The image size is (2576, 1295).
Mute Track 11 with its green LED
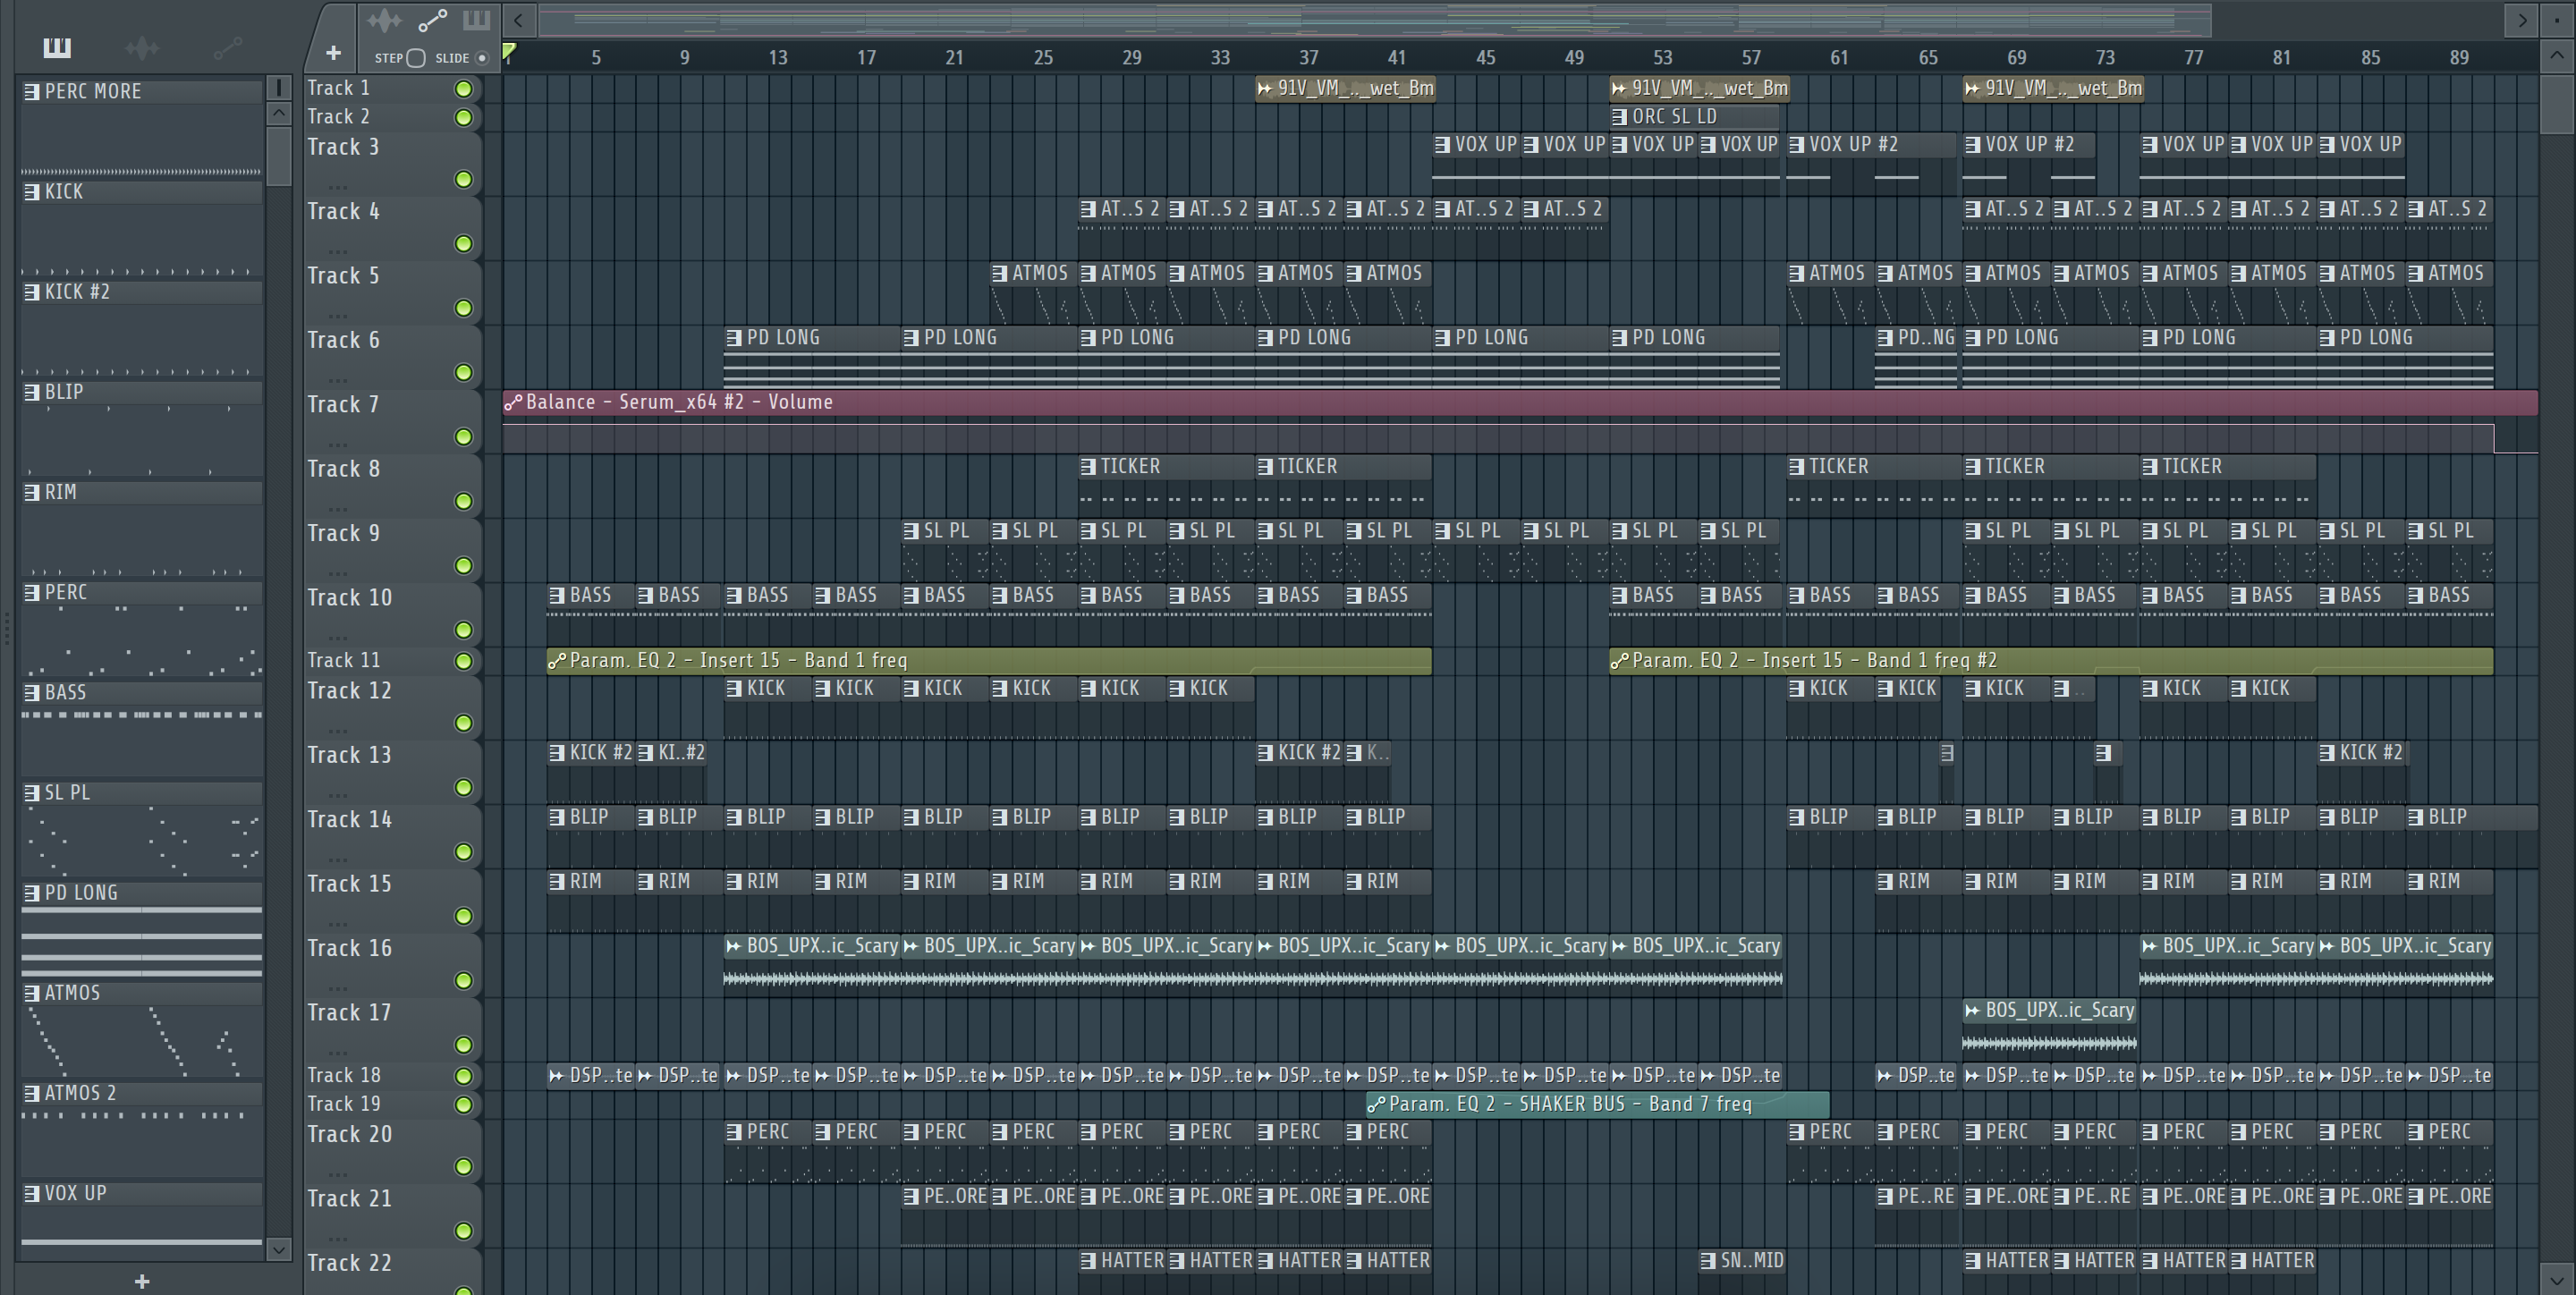coord(464,661)
